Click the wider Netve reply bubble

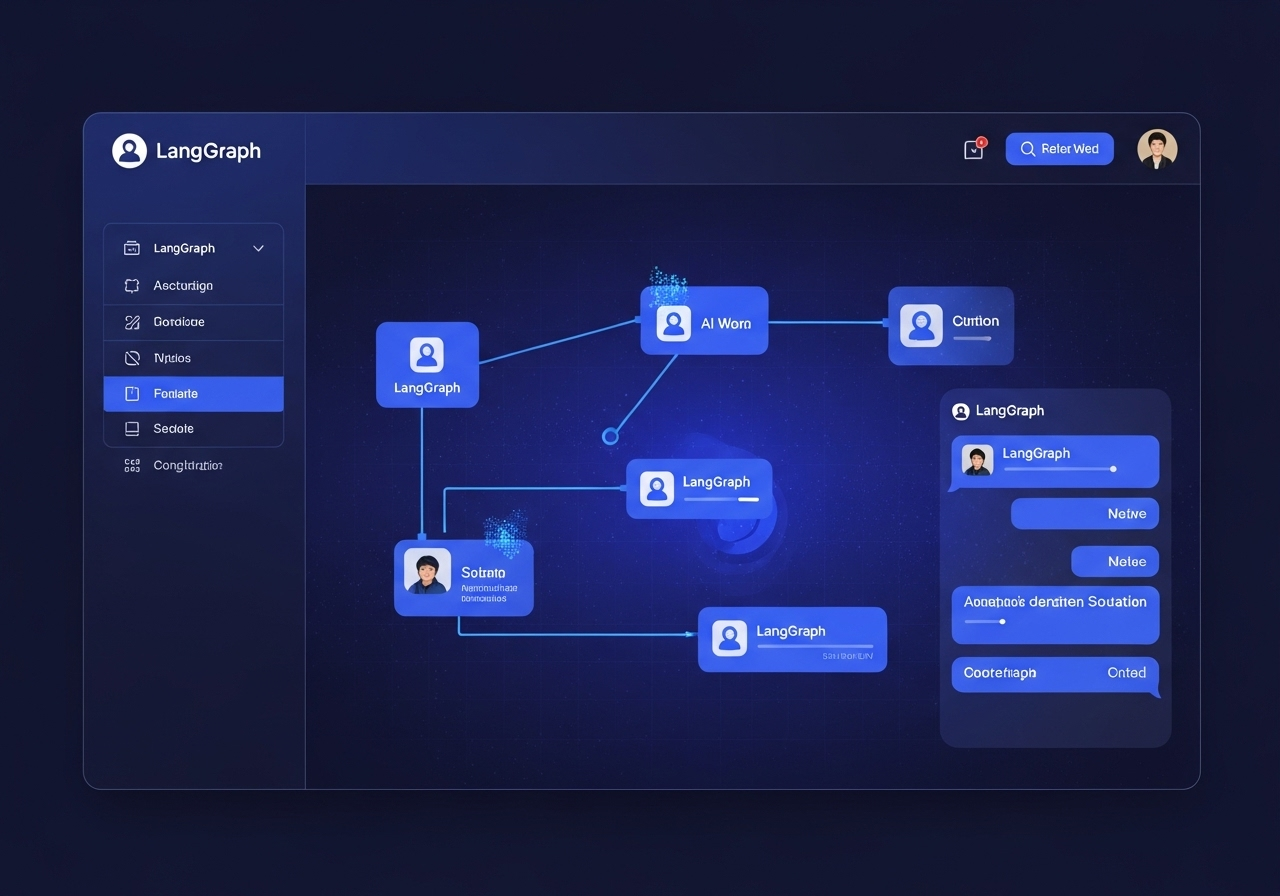(1085, 514)
